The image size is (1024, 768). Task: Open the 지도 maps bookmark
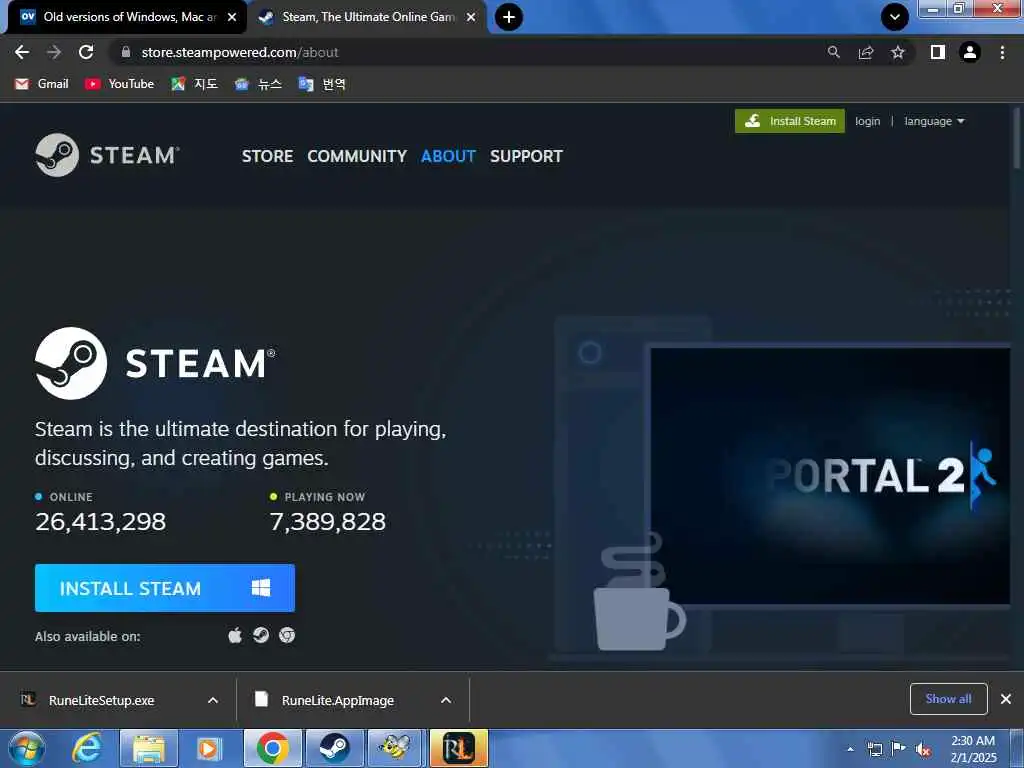click(194, 84)
